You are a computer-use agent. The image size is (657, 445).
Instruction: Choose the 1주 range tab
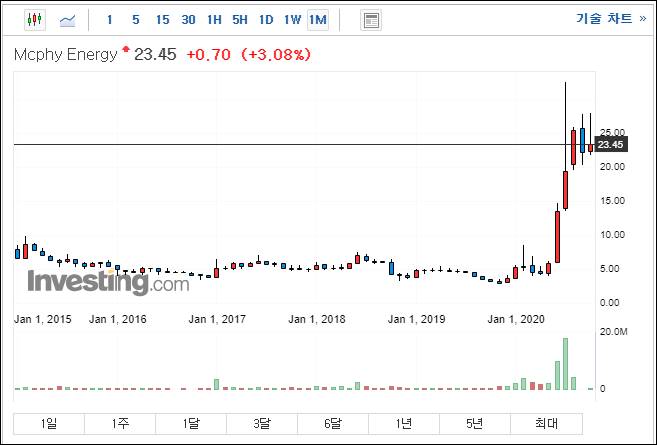[x=120, y=424]
